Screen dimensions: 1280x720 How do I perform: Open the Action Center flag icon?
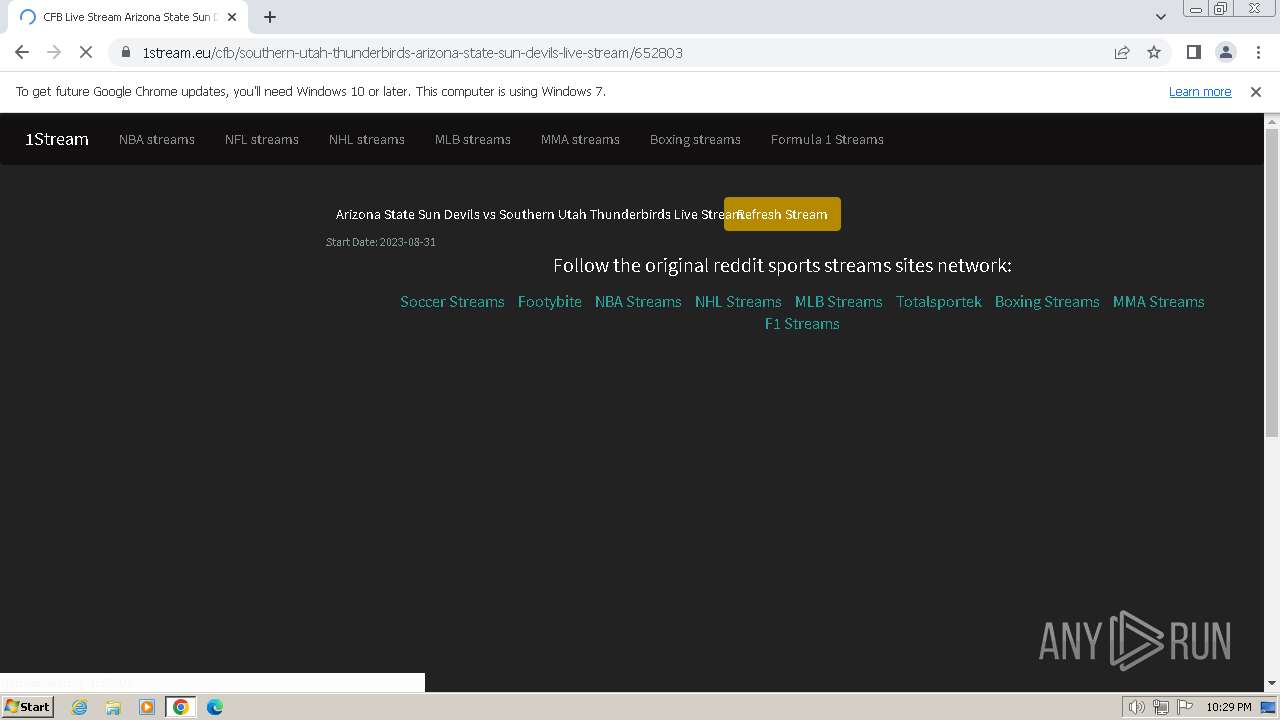(1183, 707)
